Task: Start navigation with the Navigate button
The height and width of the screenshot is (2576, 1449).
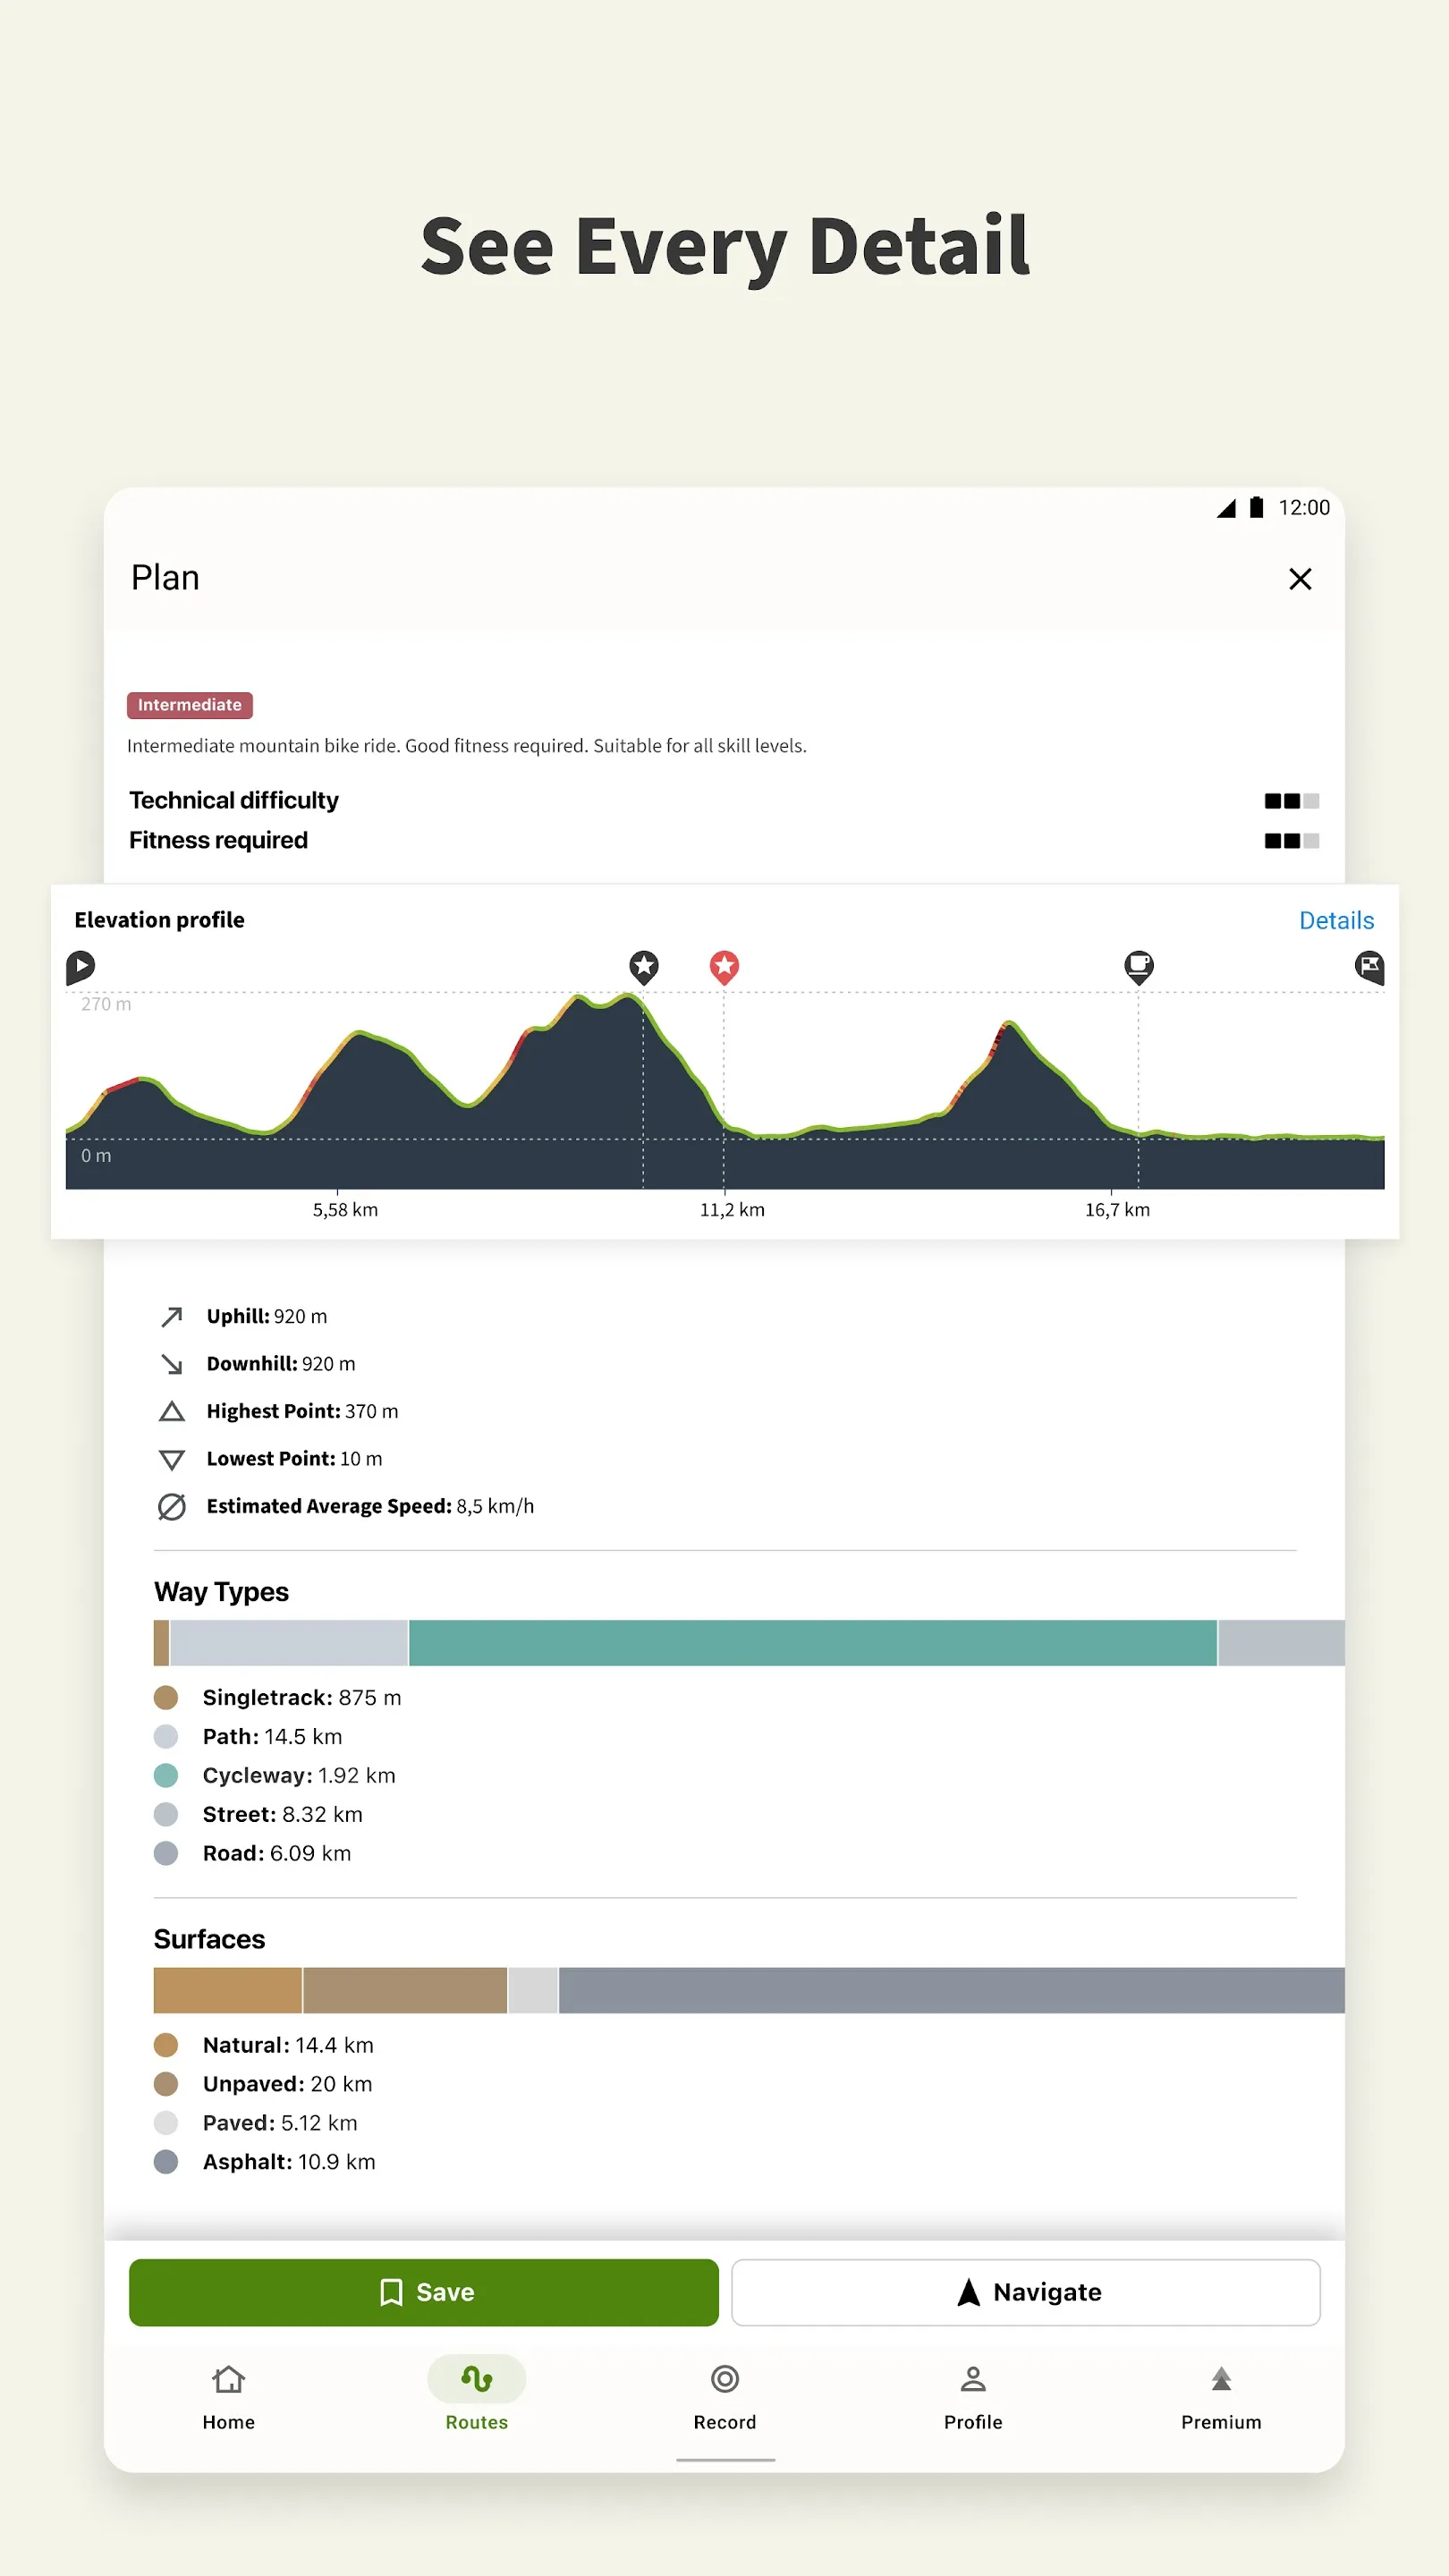Action: pos(1027,2292)
